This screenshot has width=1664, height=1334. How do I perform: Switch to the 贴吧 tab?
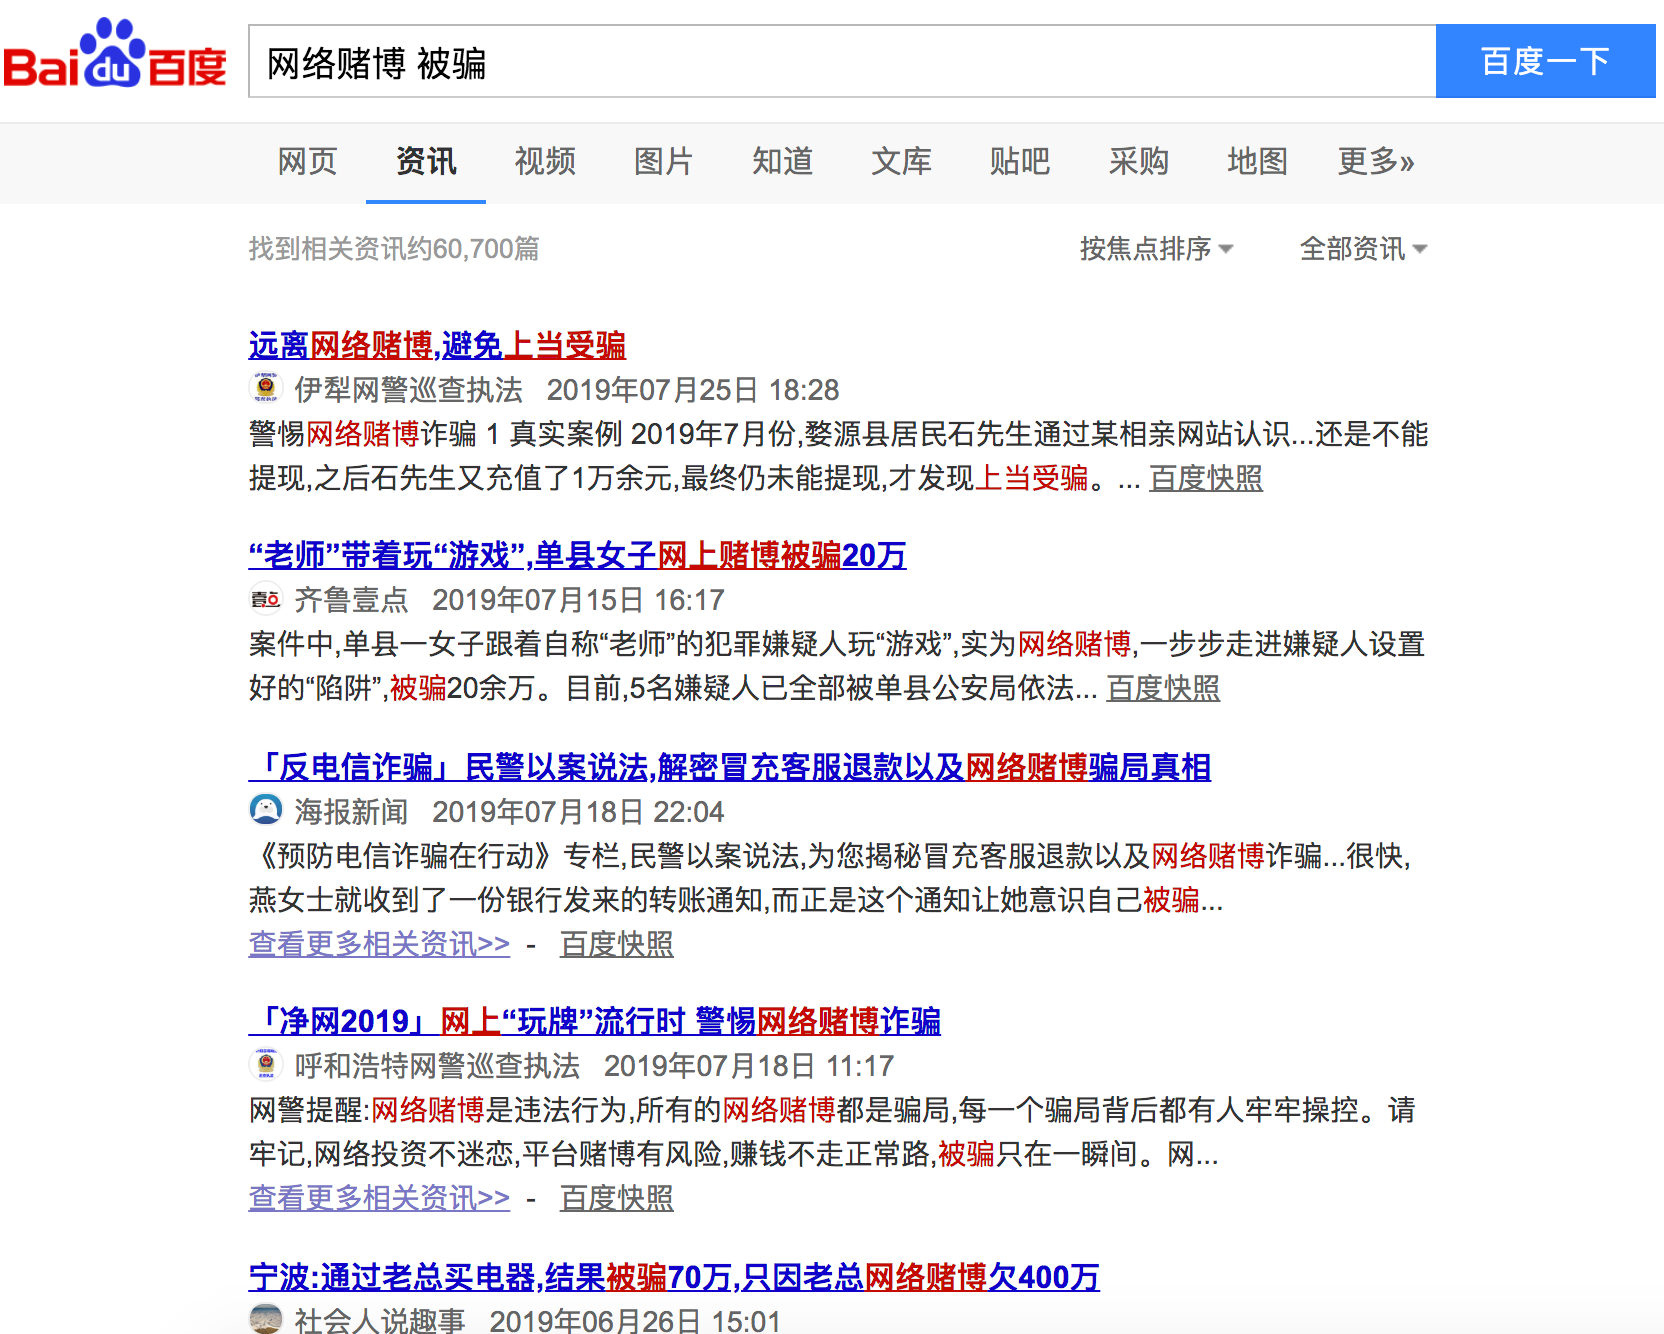(1020, 161)
